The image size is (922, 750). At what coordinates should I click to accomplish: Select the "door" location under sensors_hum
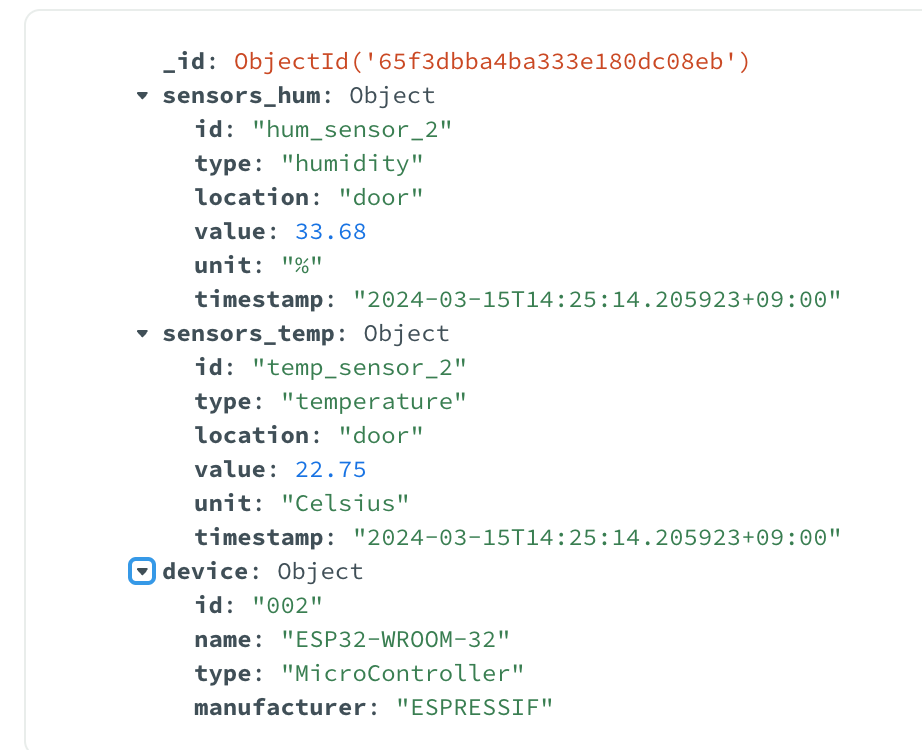(381, 197)
